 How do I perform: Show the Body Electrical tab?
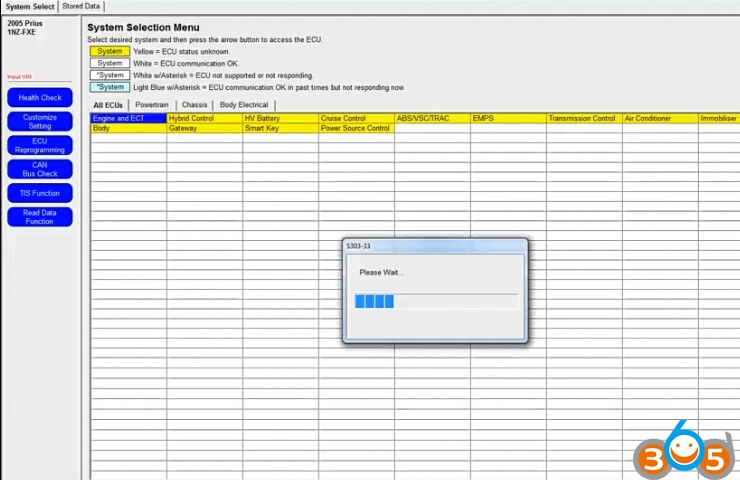(244, 105)
